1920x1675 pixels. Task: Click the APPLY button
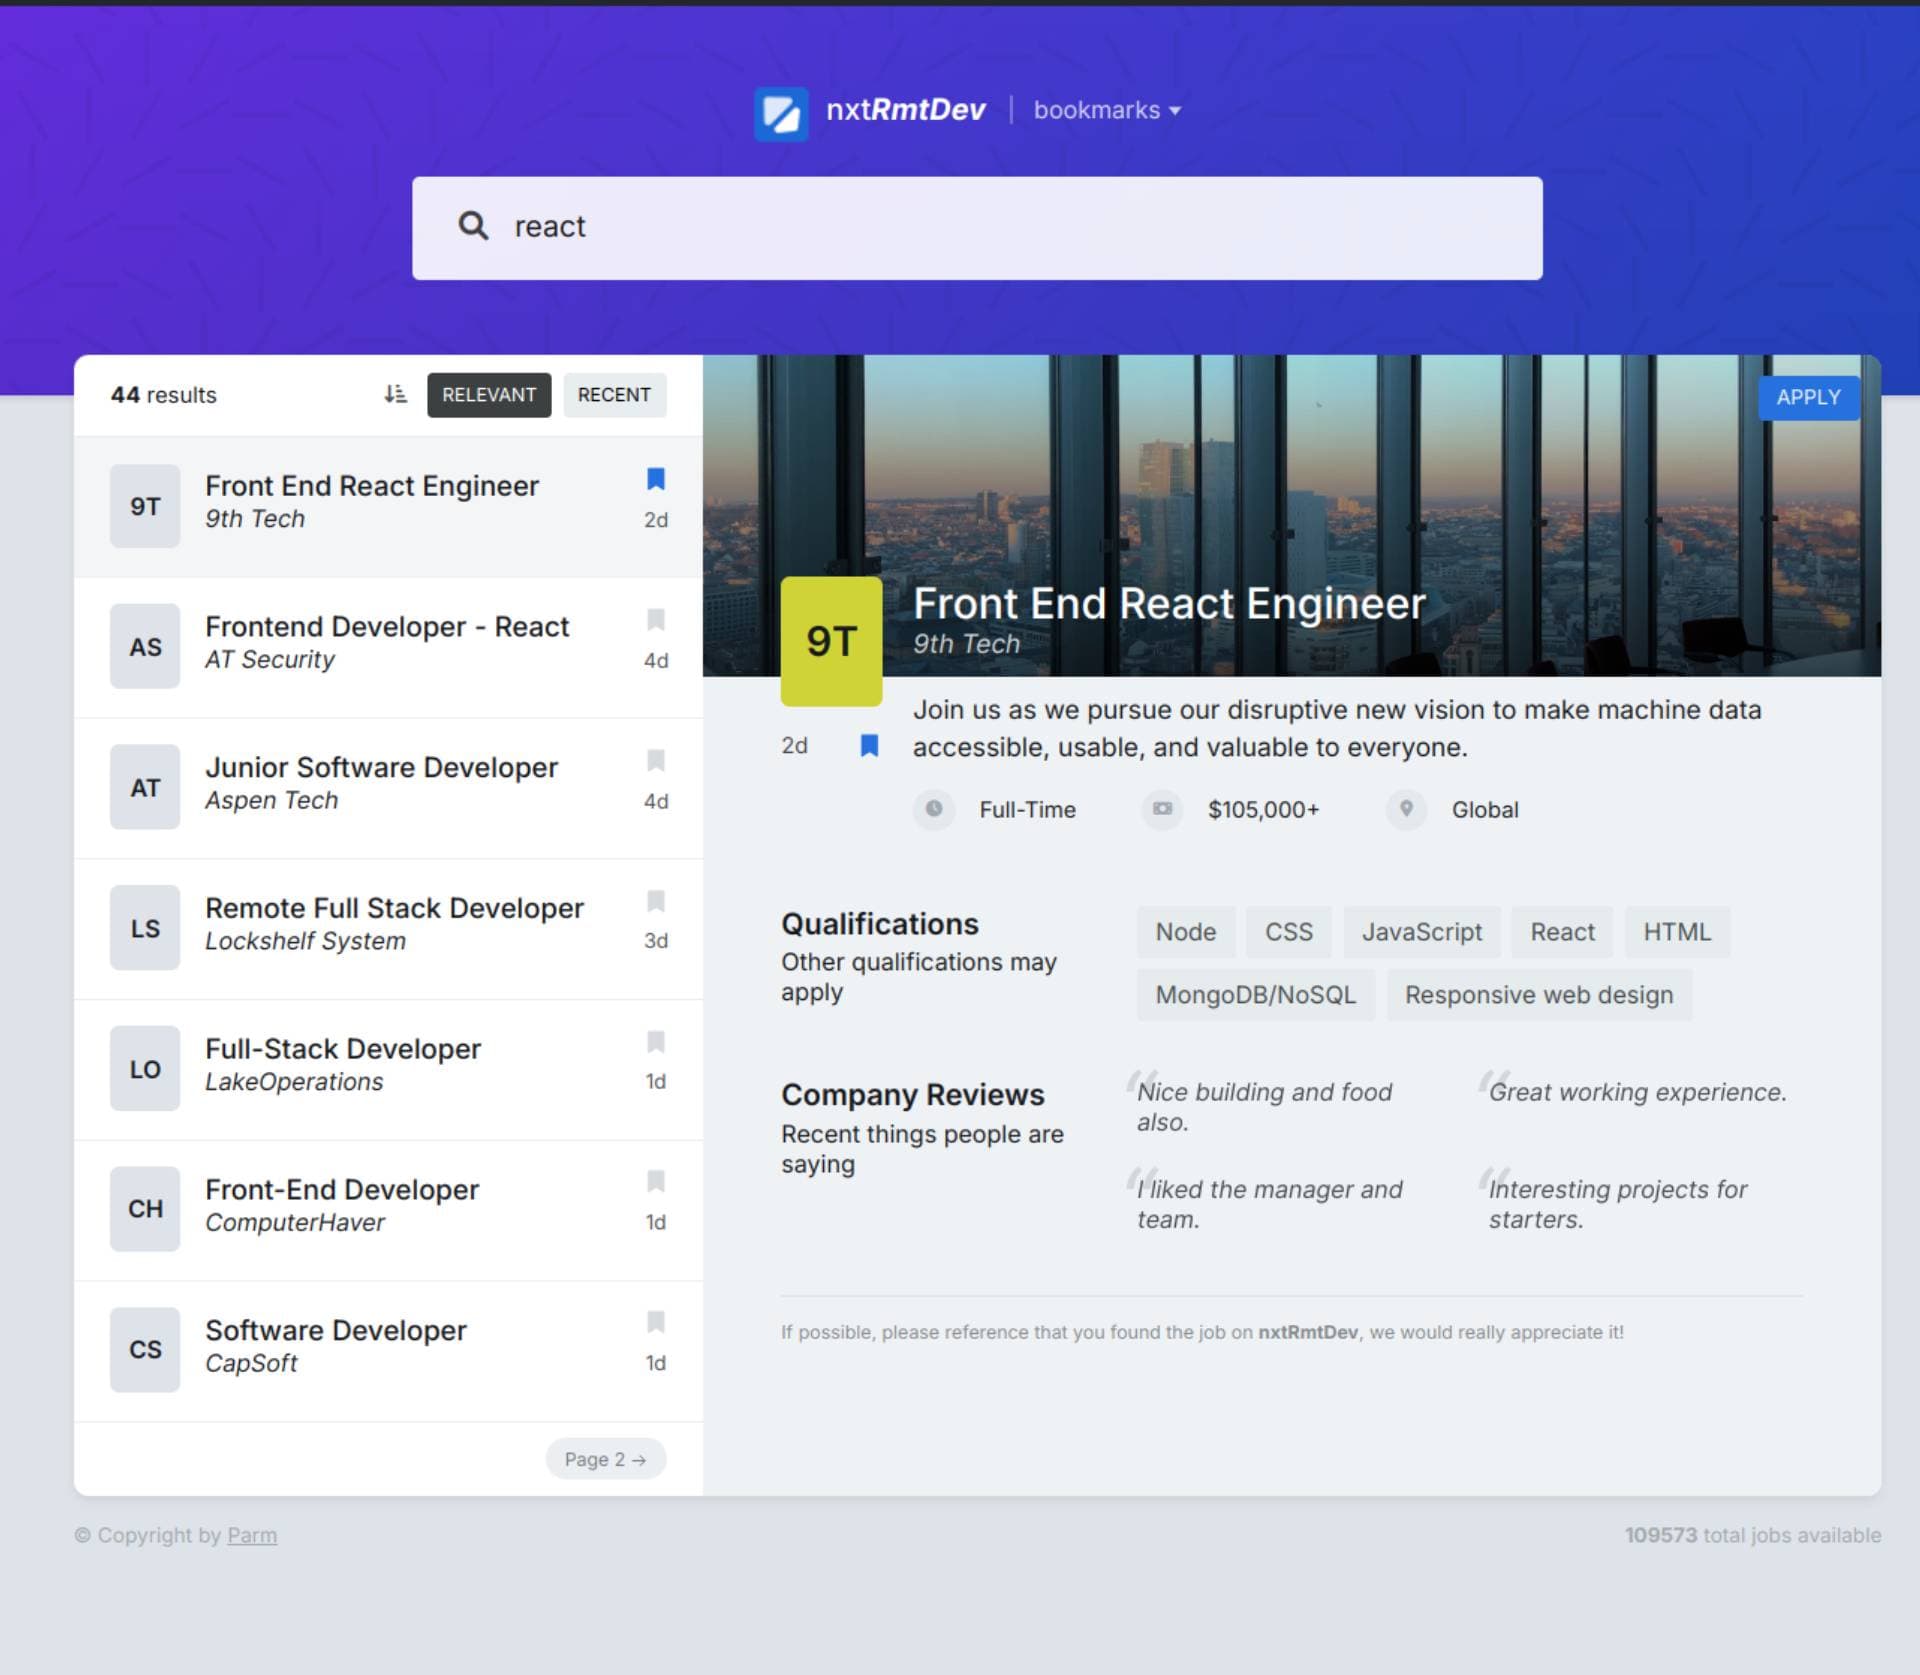pos(1808,397)
